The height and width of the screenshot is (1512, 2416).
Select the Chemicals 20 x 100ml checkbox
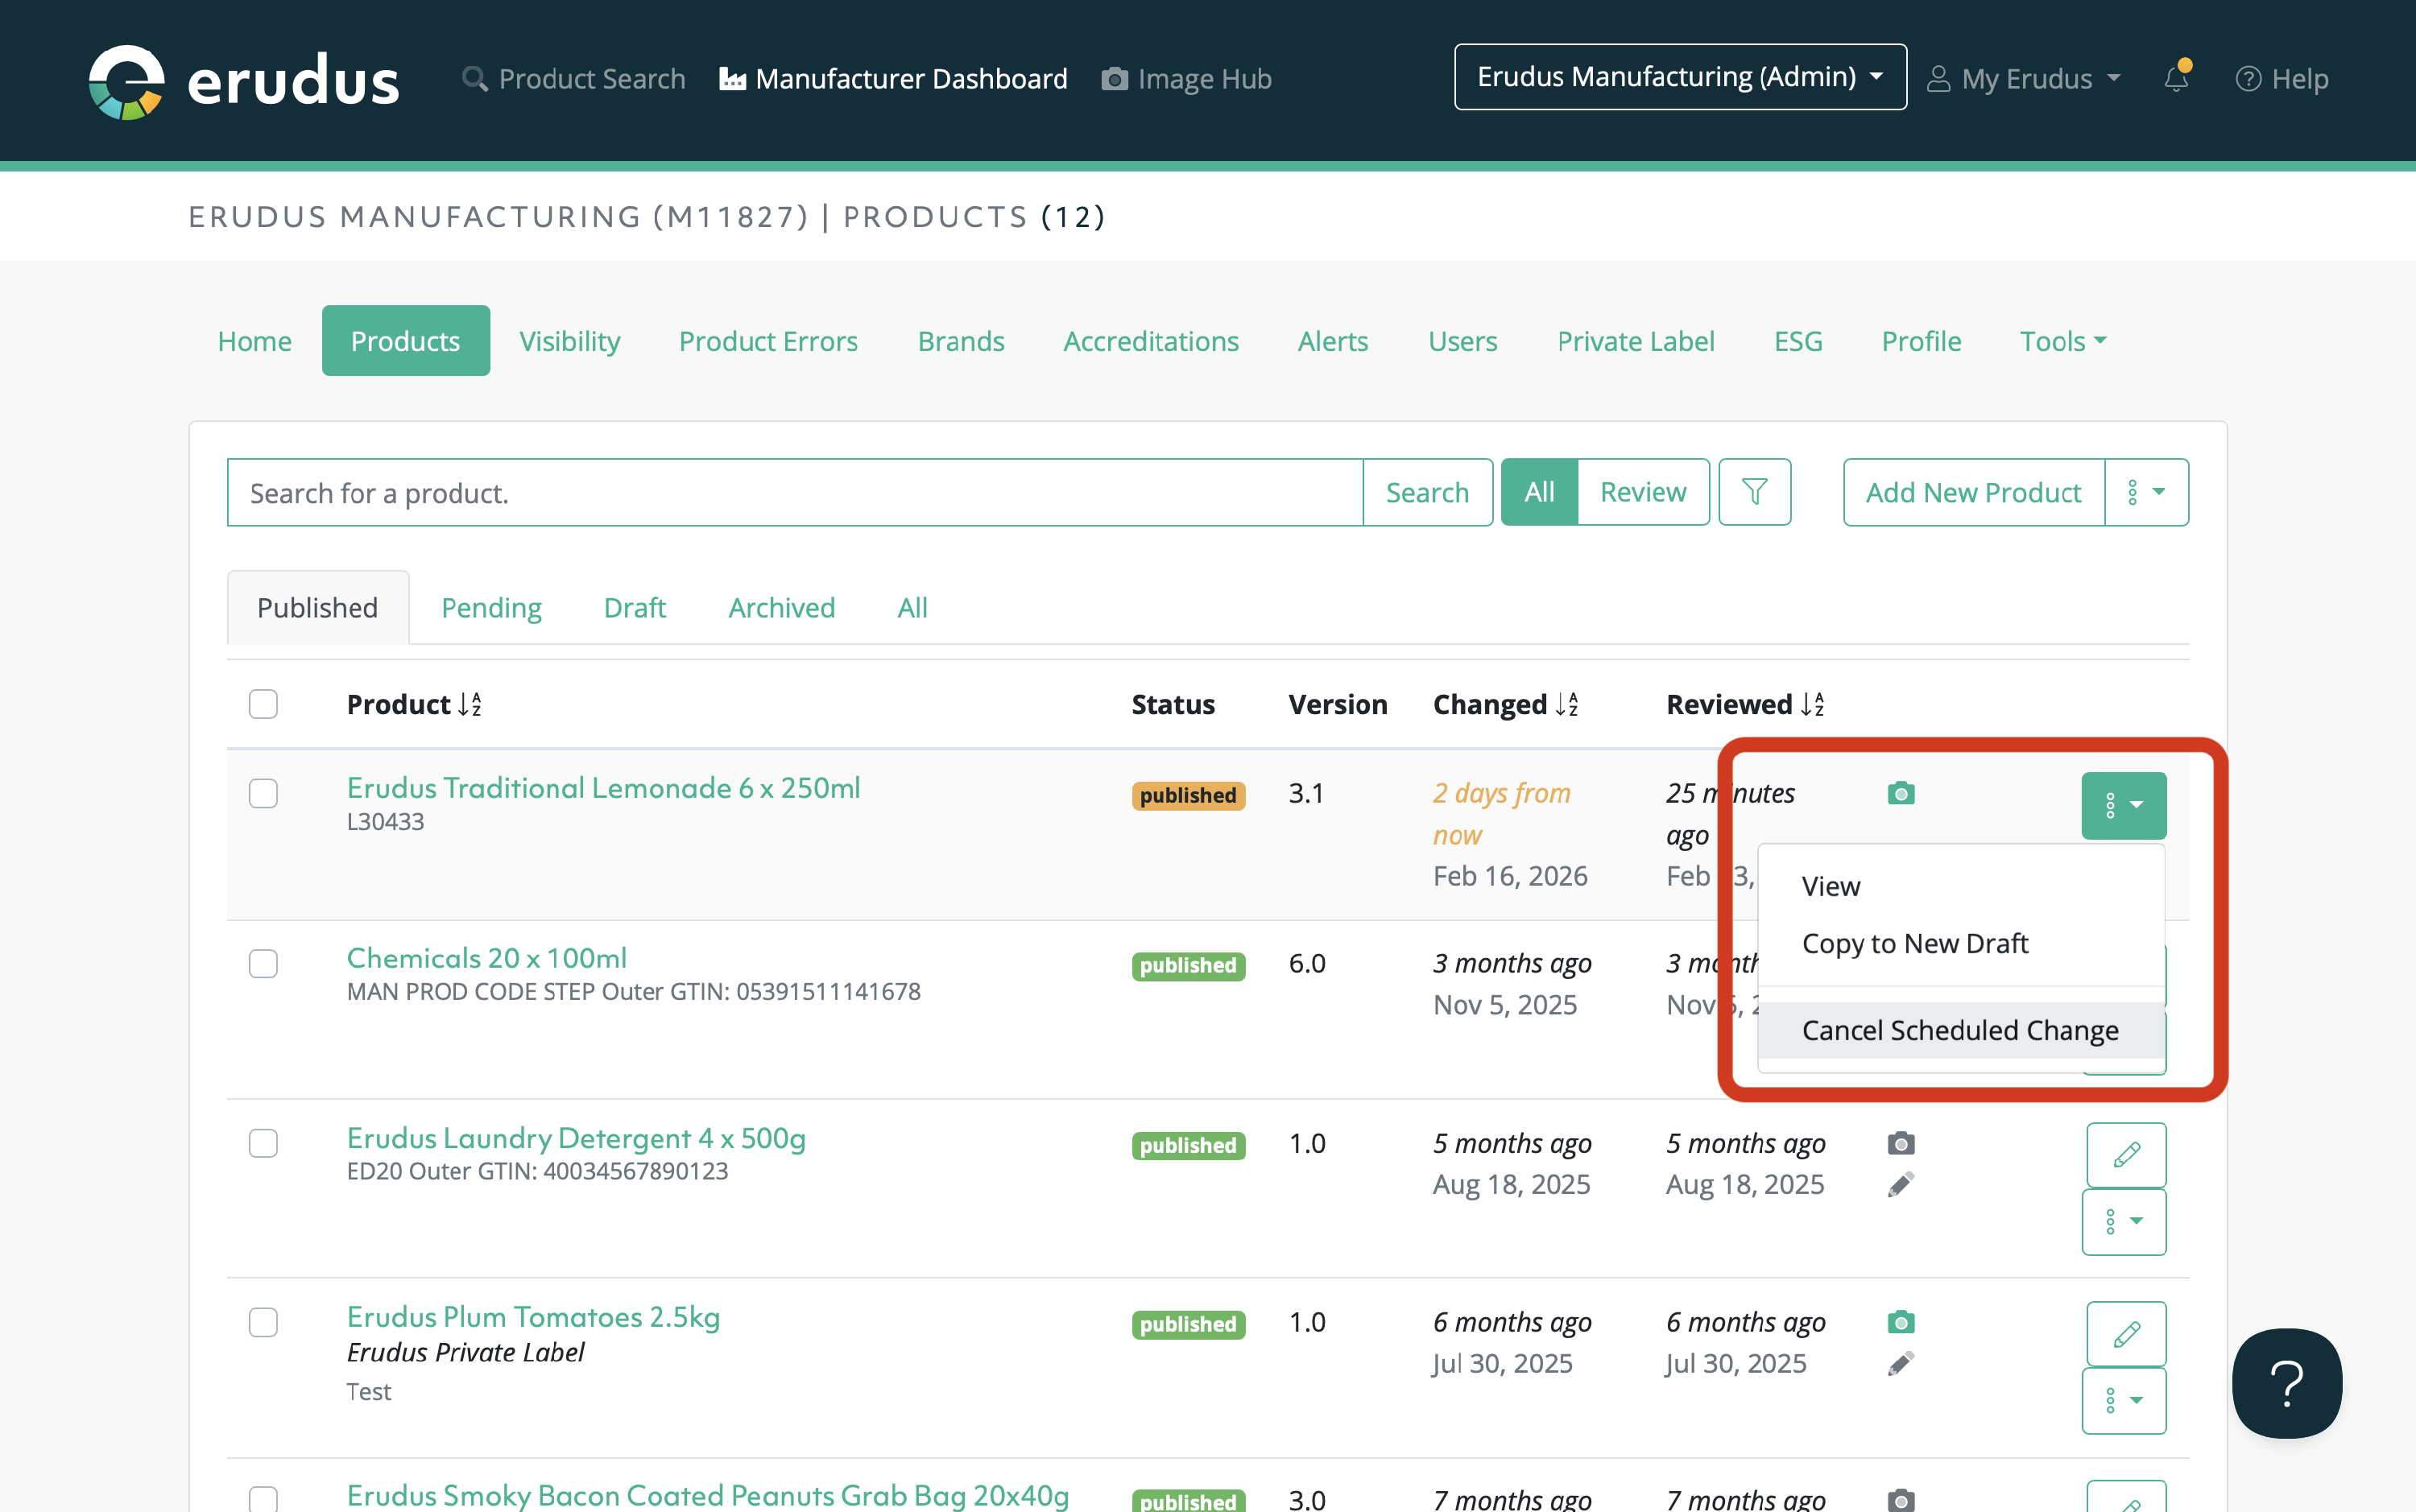pyautogui.click(x=263, y=963)
